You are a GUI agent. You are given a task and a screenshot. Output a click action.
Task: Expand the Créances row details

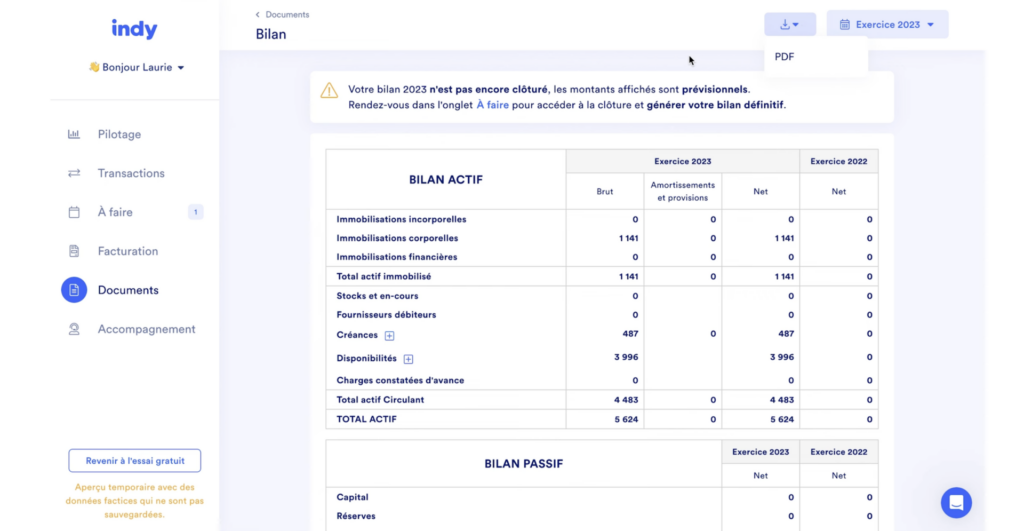pos(389,336)
